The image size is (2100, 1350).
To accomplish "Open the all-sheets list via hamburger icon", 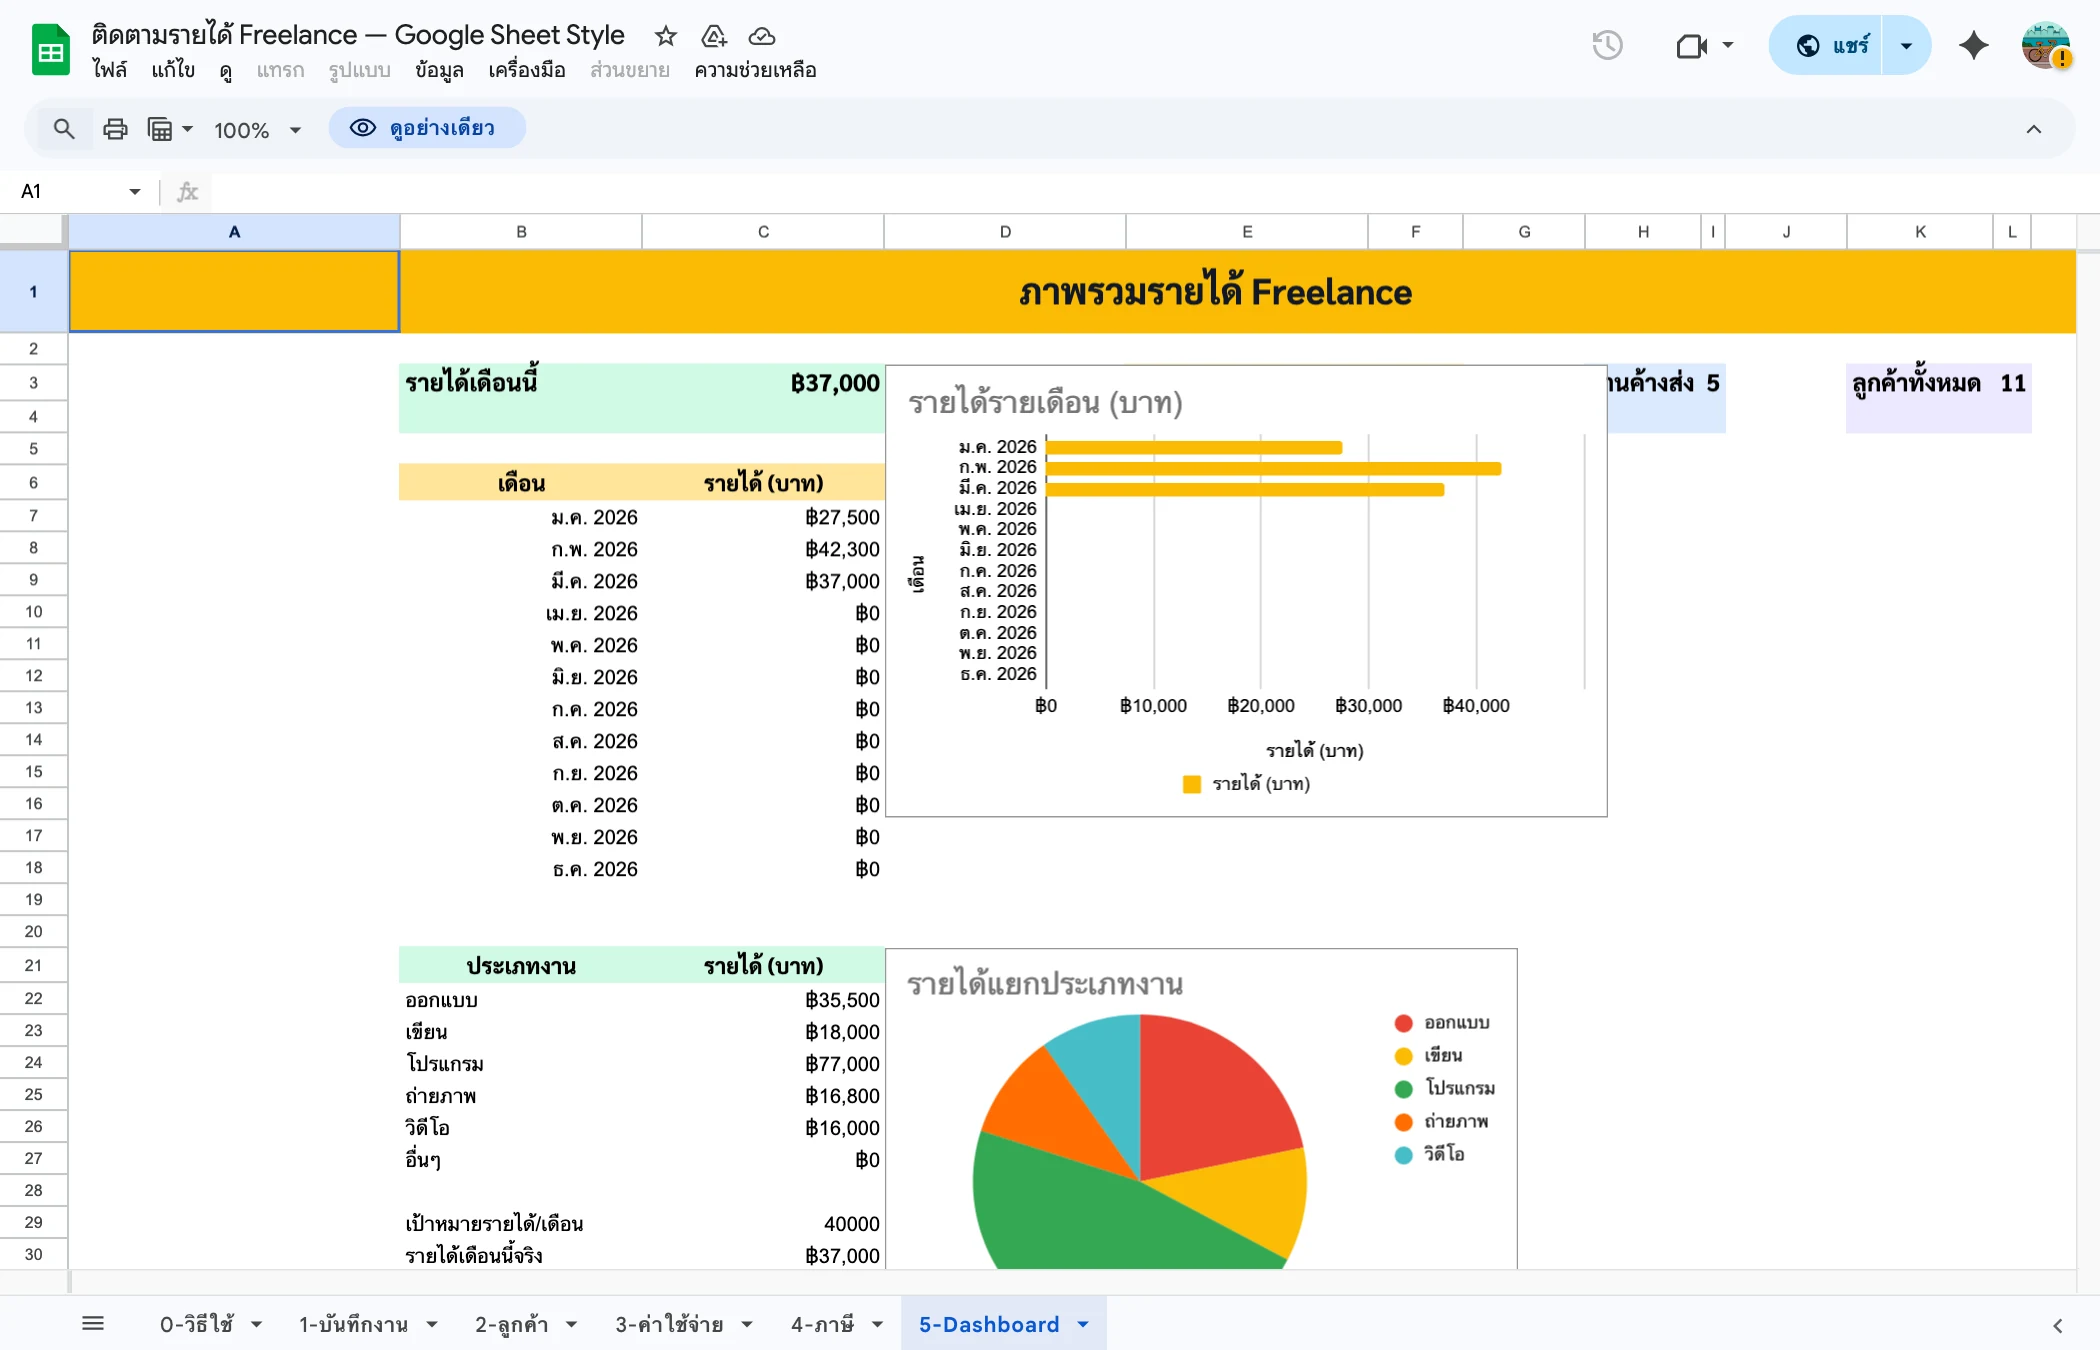I will click(x=94, y=1323).
